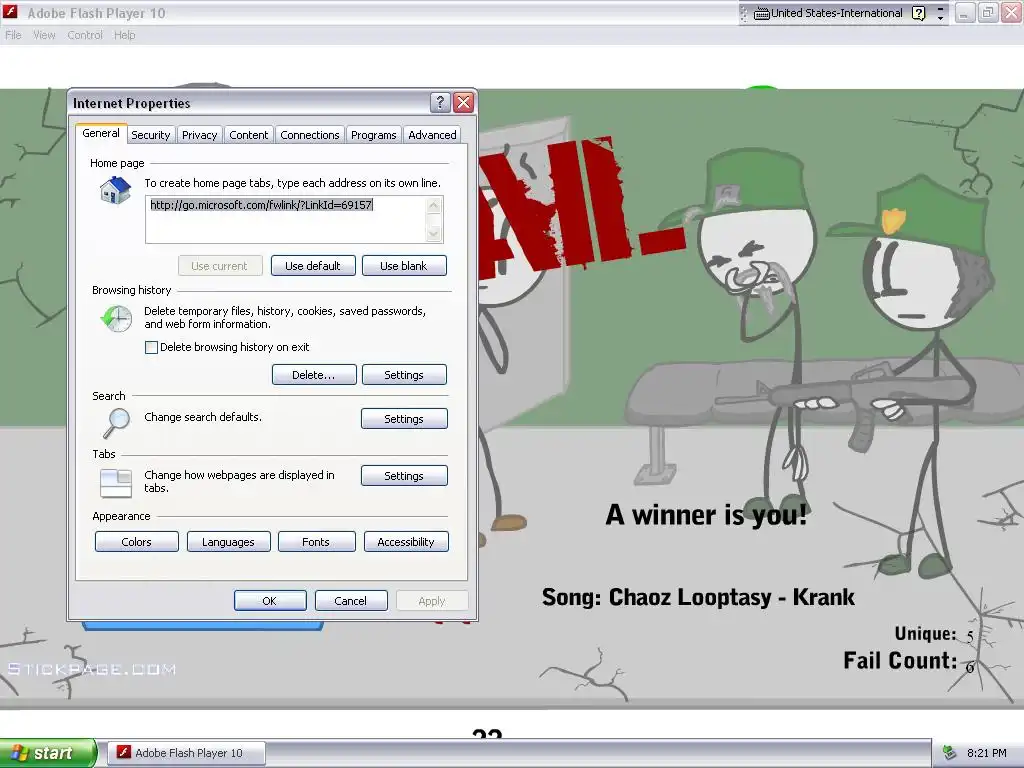Select the Programs tab
This screenshot has height=768, width=1024.
tap(374, 135)
